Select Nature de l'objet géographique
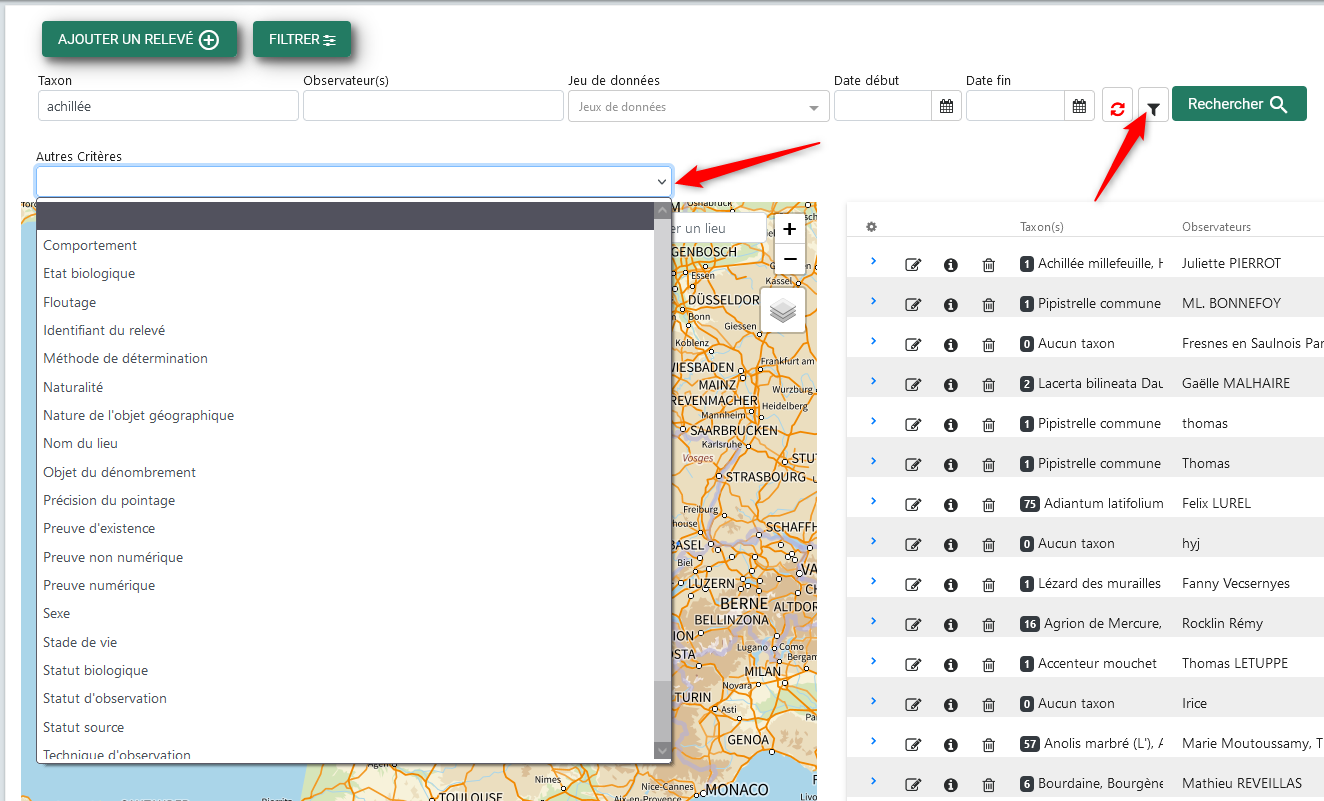Viewport: 1324px width, 801px height. tap(346, 415)
